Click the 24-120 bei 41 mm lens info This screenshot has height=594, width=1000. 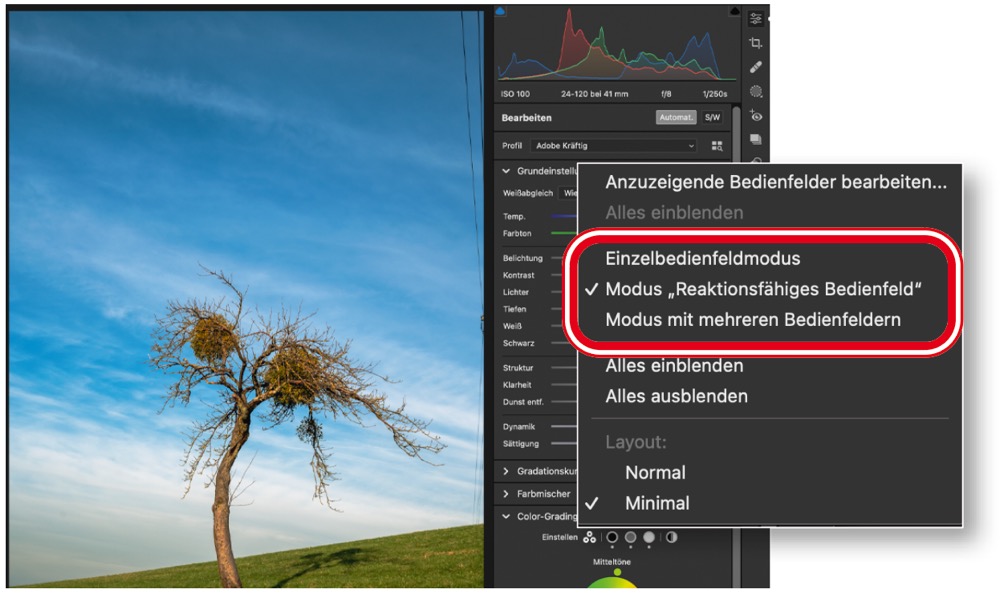594,94
